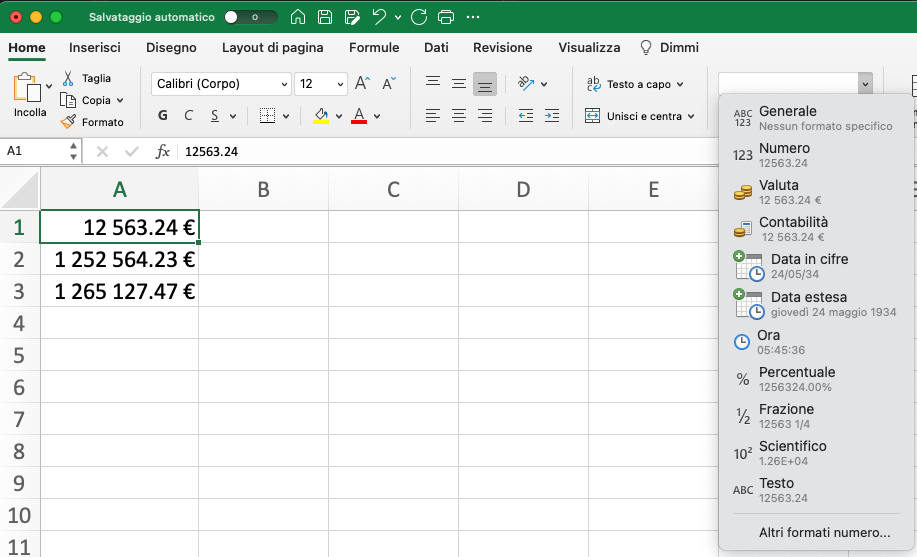Increase cell indent
This screenshot has width=917, height=557.
pyautogui.click(x=552, y=116)
